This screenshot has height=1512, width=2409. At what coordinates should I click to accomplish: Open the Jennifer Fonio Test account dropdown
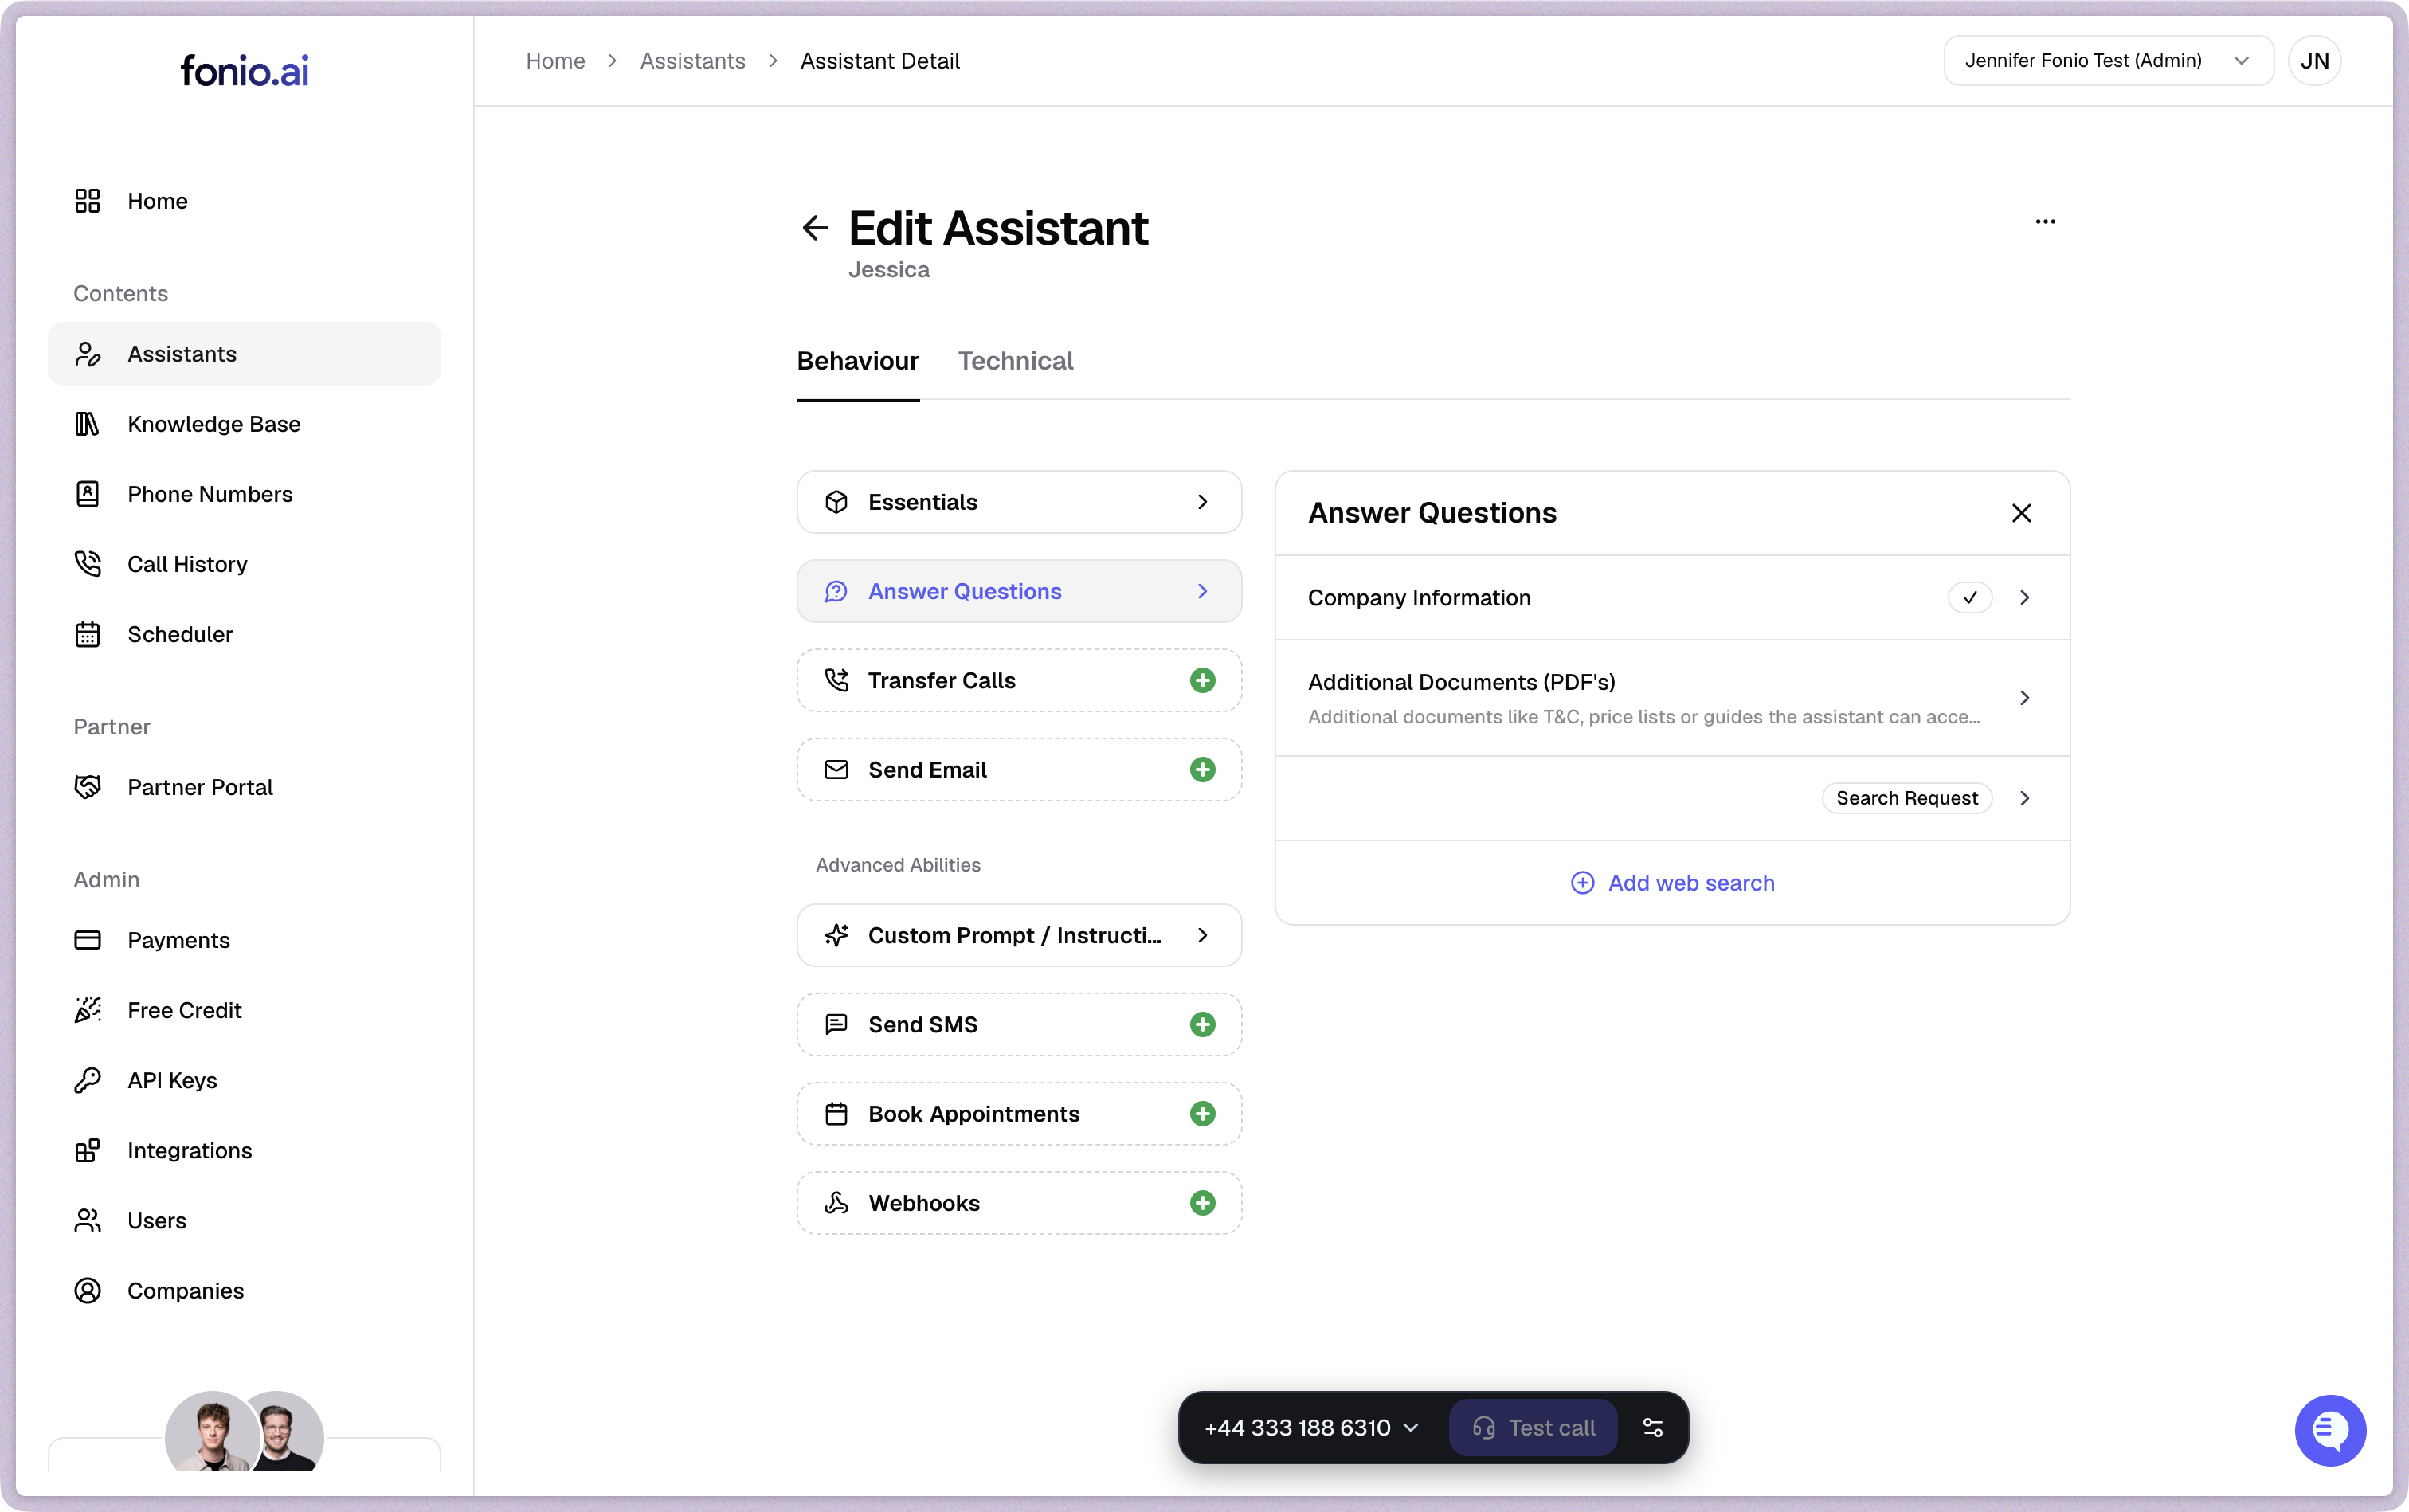click(2107, 61)
